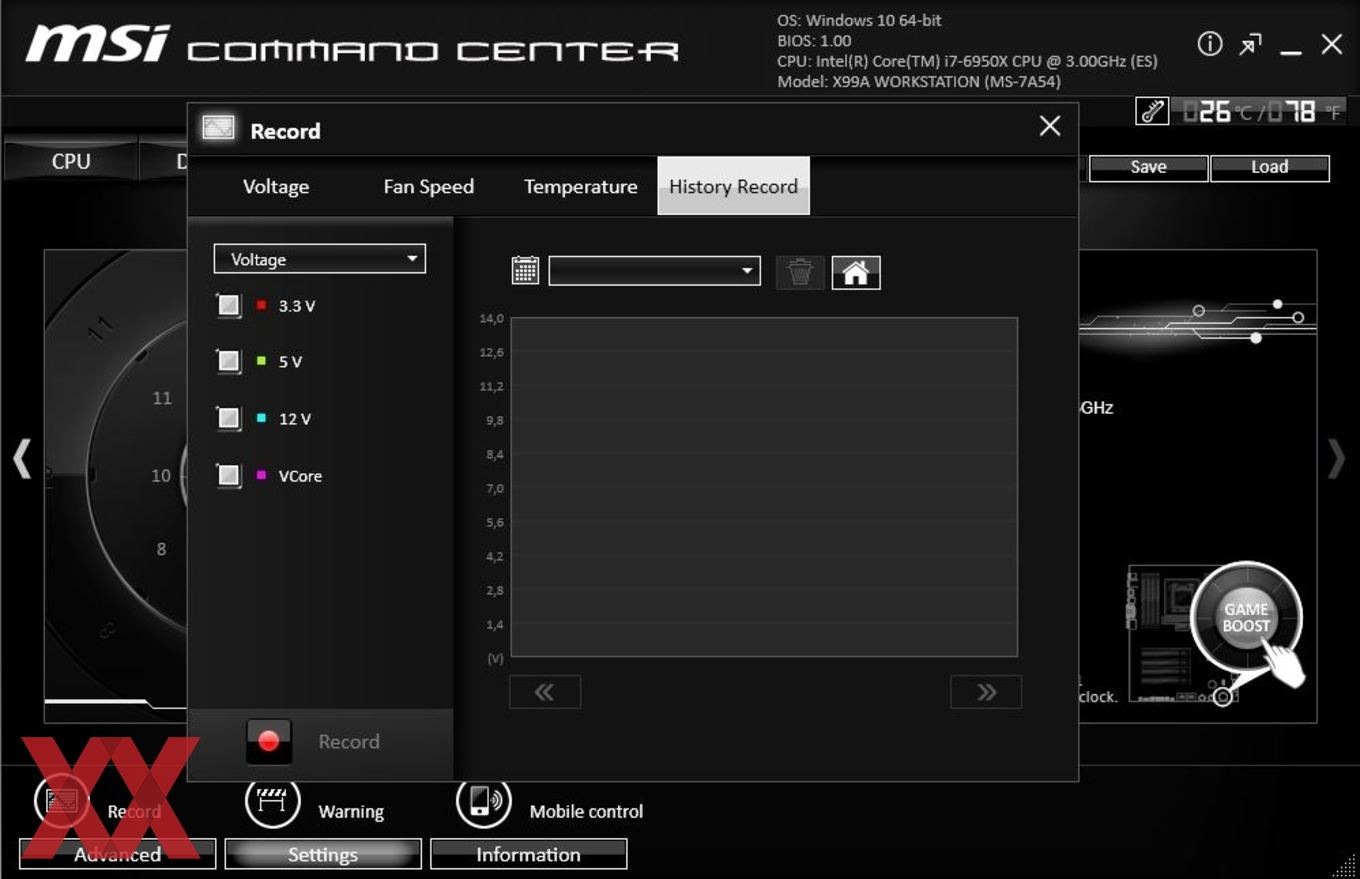Screen dimensions: 1360x879
Task: Open the Voltage category dropdown
Action: click(320, 259)
